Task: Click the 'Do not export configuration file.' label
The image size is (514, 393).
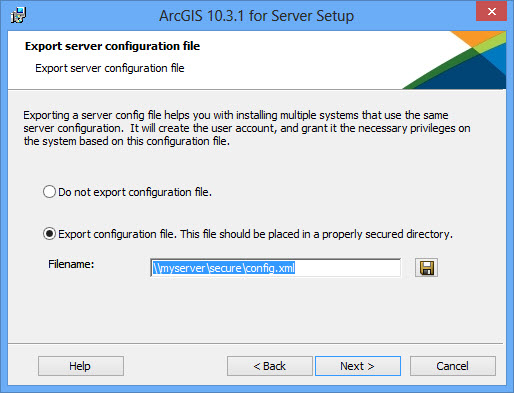Action: point(135,192)
